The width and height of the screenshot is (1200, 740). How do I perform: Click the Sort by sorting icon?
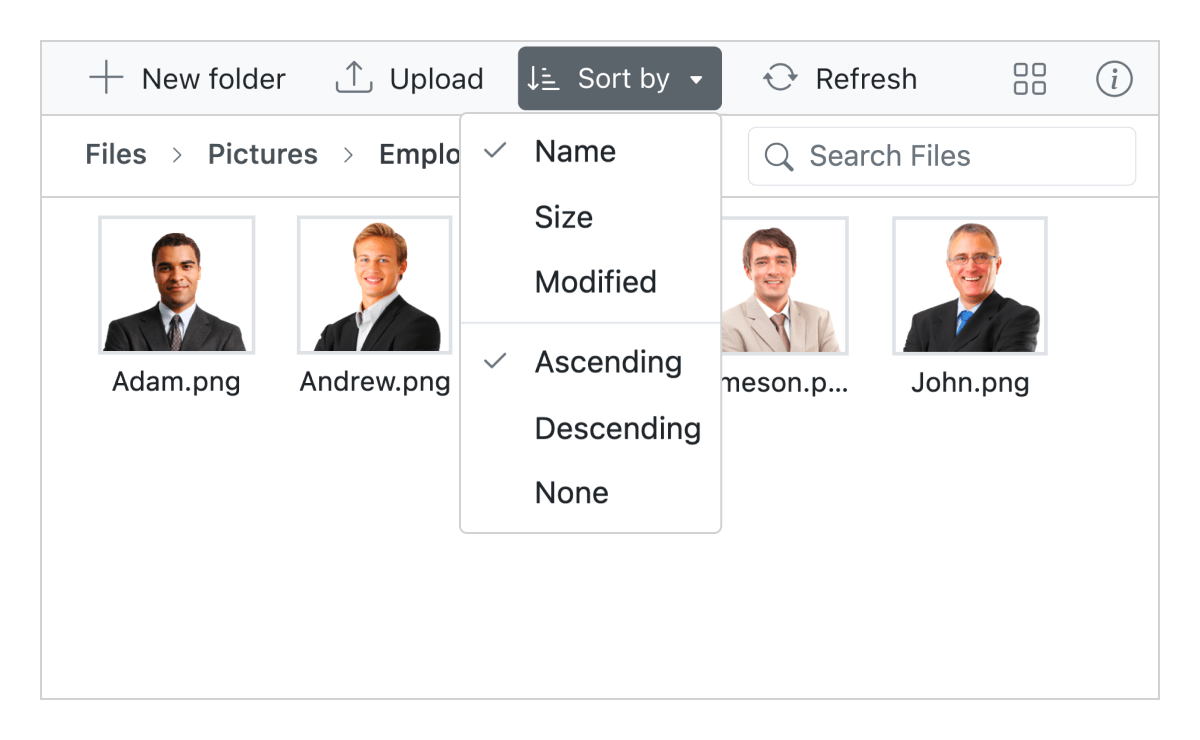tap(543, 78)
